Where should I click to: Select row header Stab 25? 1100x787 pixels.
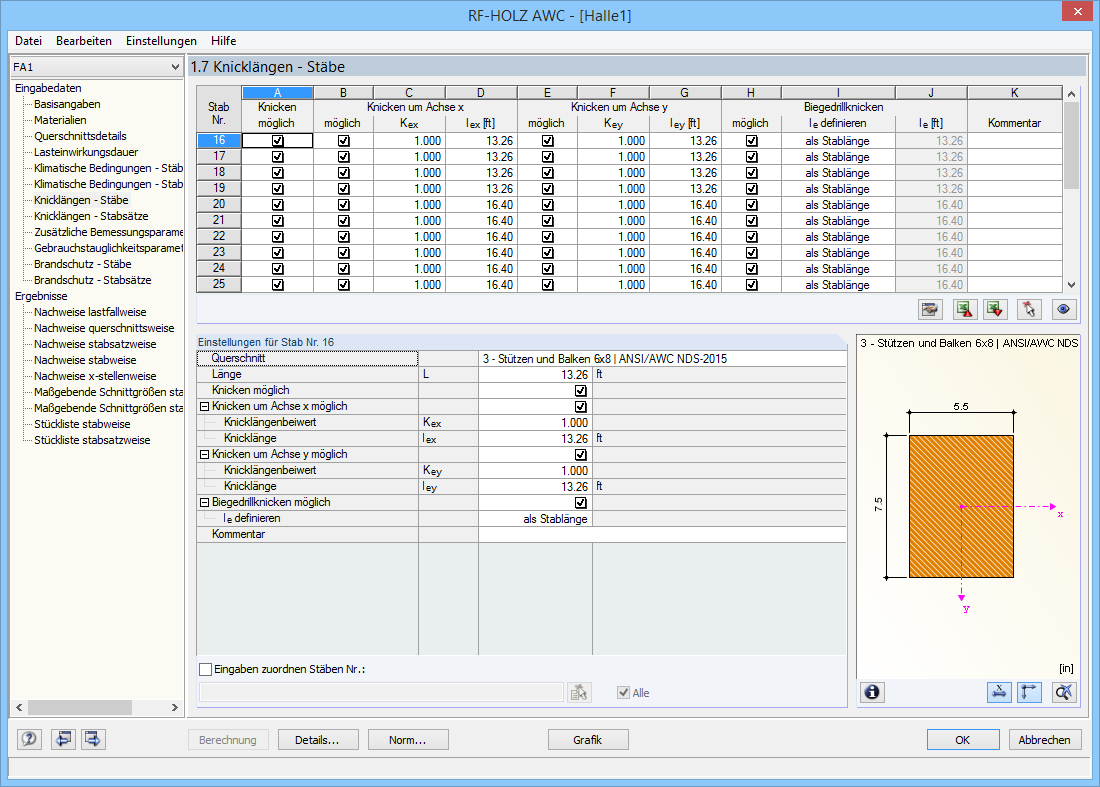point(219,285)
